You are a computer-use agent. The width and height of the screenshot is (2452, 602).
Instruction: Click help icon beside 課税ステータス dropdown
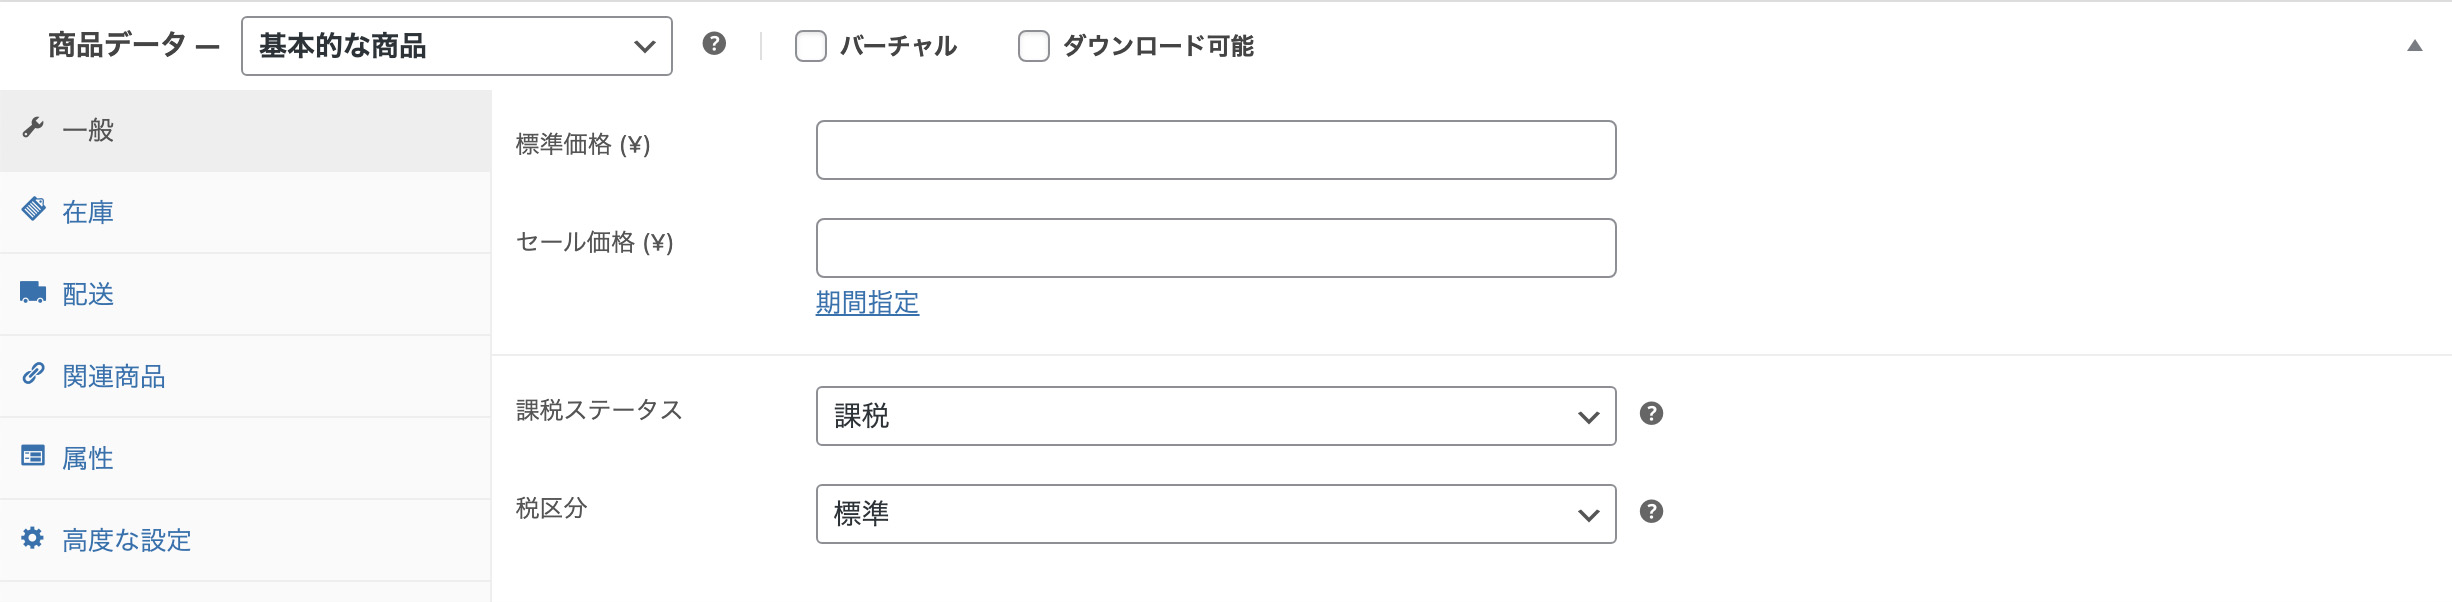click(1651, 414)
